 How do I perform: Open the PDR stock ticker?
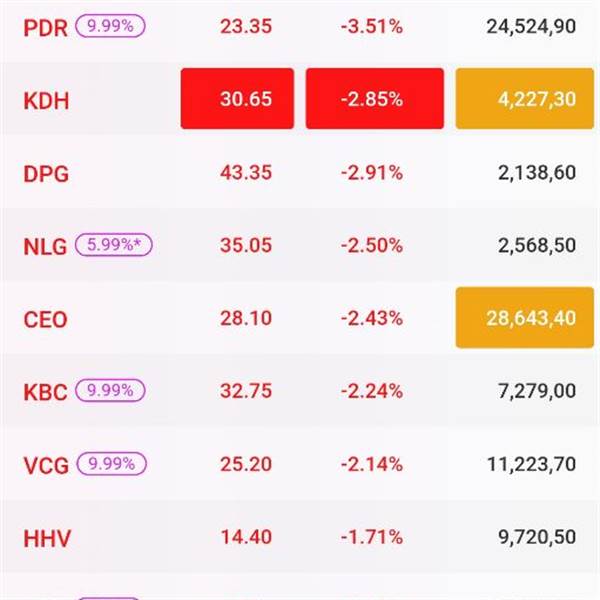pyautogui.click(x=45, y=28)
